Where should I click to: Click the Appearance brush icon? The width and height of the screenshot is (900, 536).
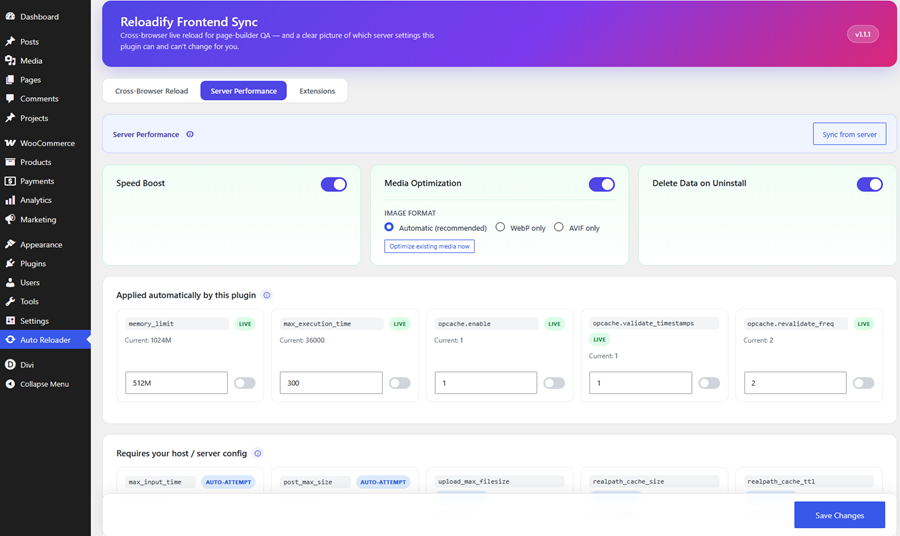pyautogui.click(x=10, y=244)
